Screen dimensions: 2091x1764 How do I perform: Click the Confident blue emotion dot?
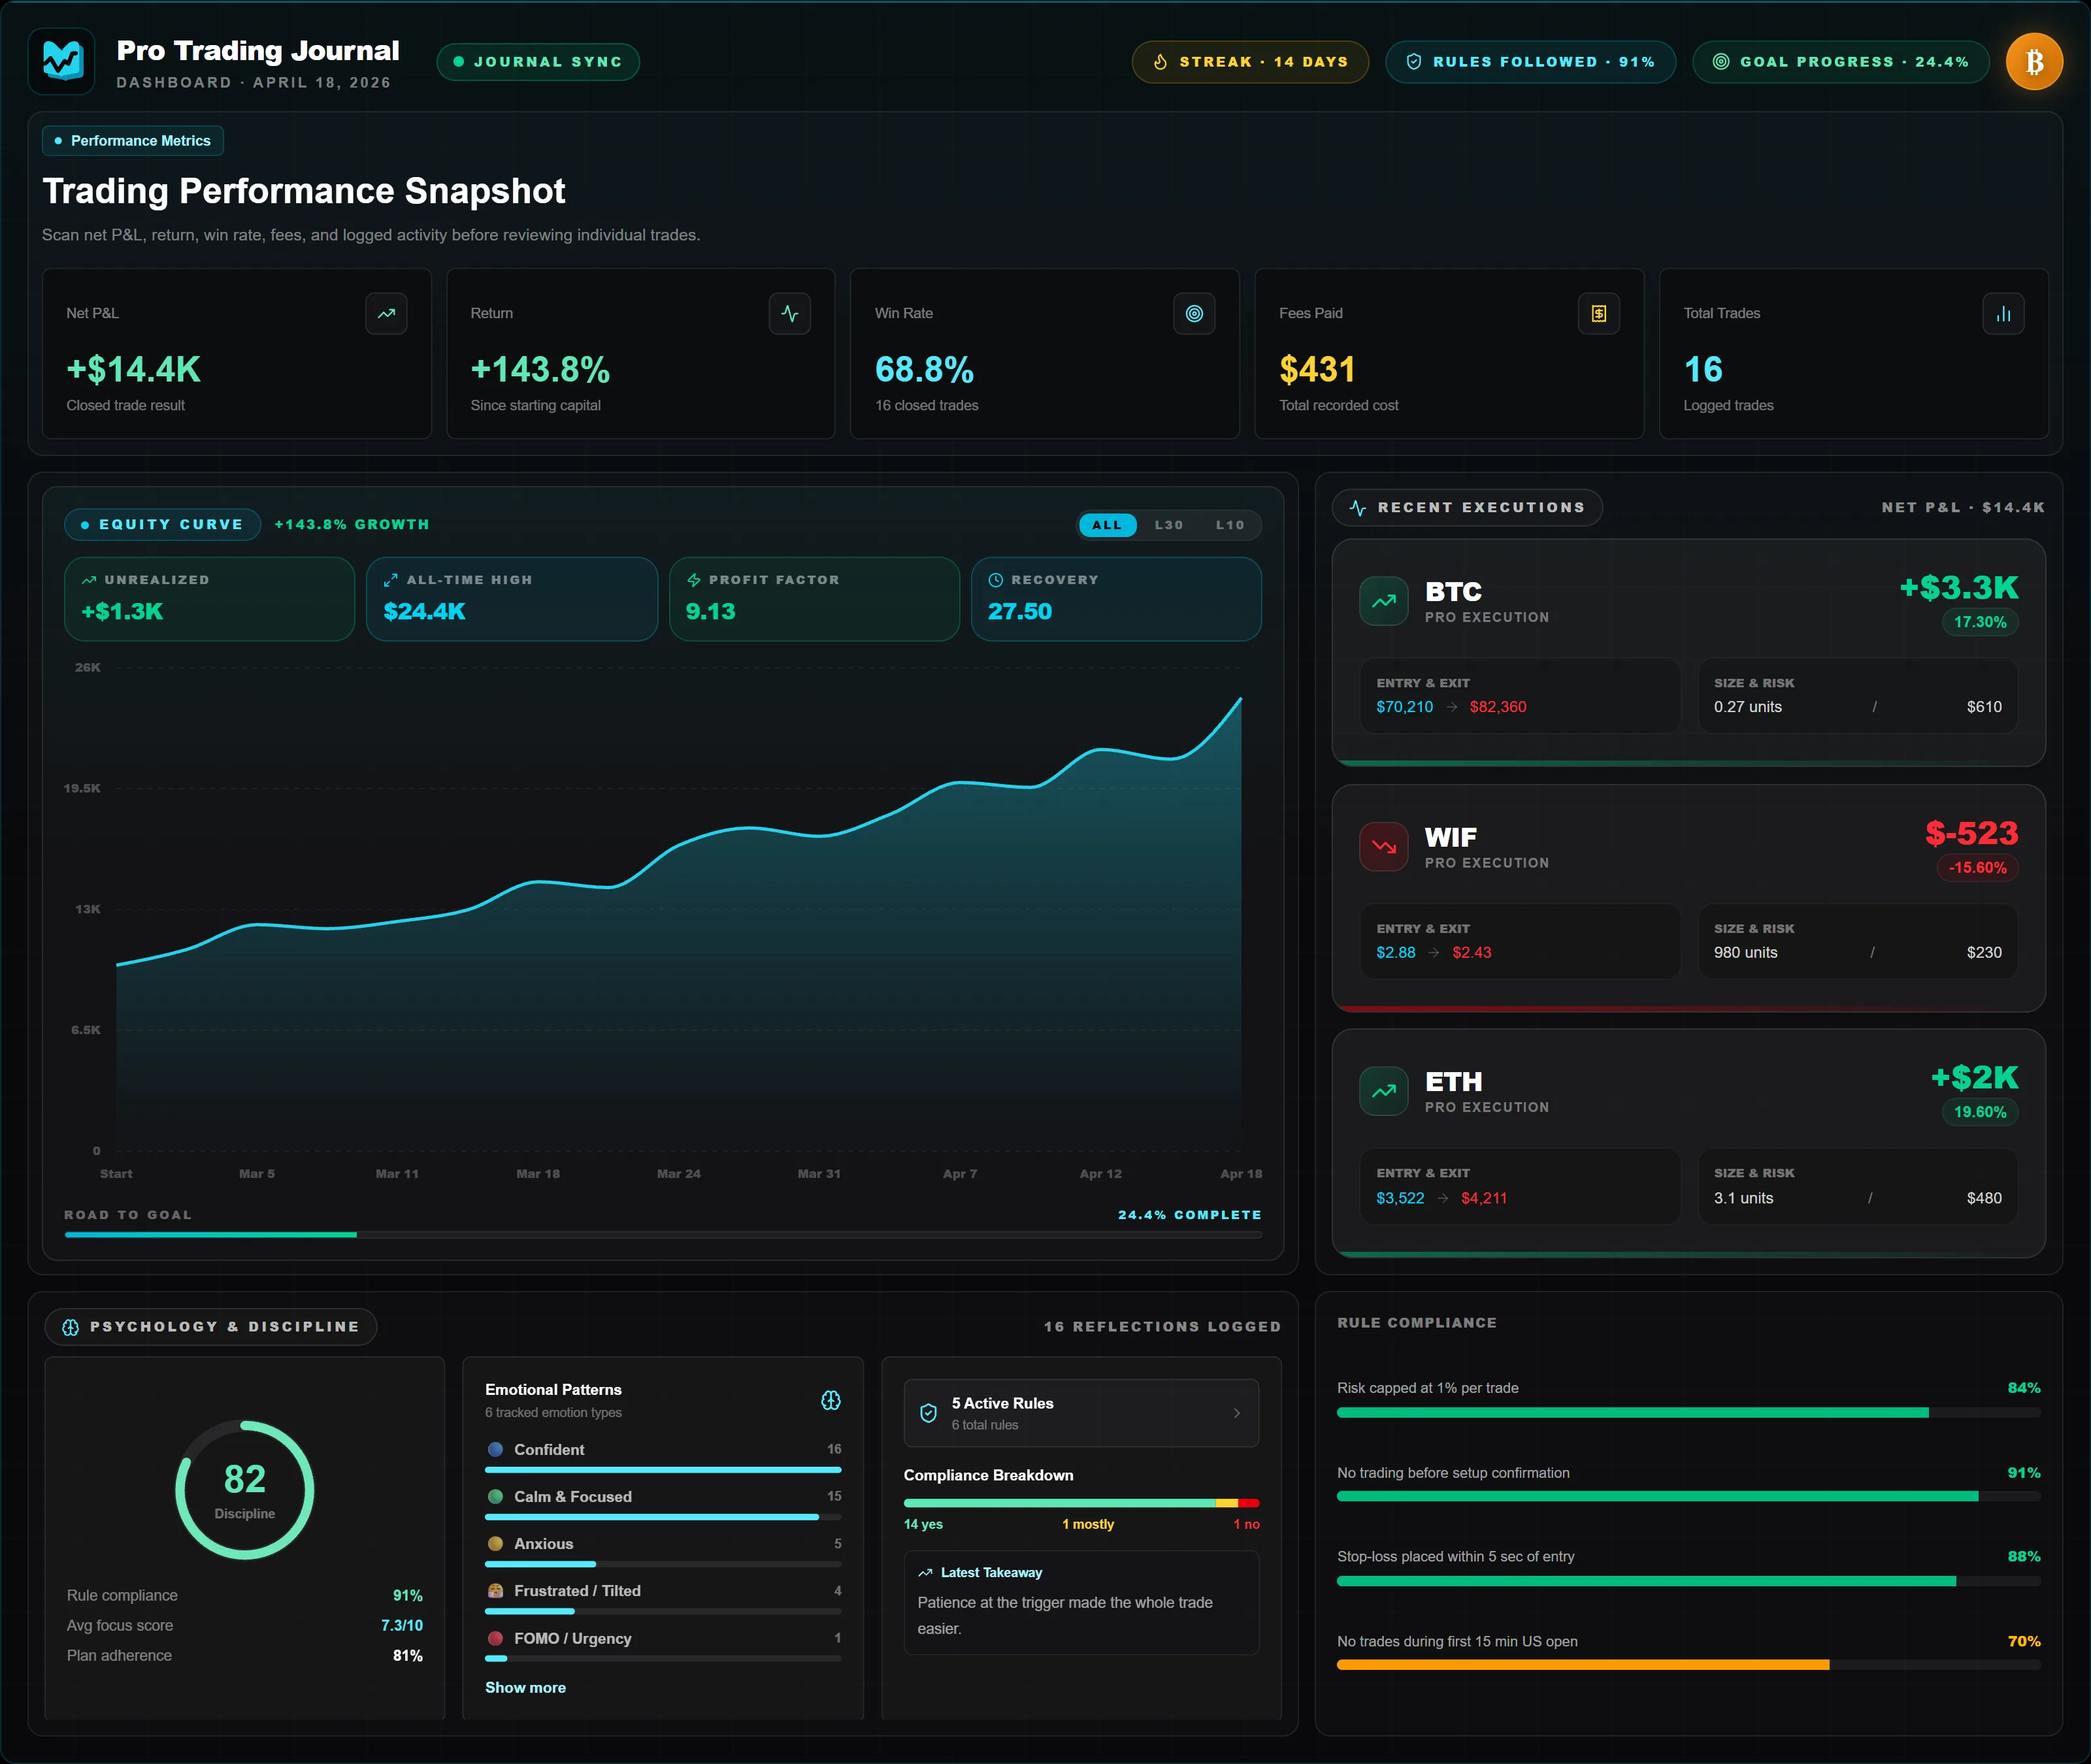[x=495, y=1449]
